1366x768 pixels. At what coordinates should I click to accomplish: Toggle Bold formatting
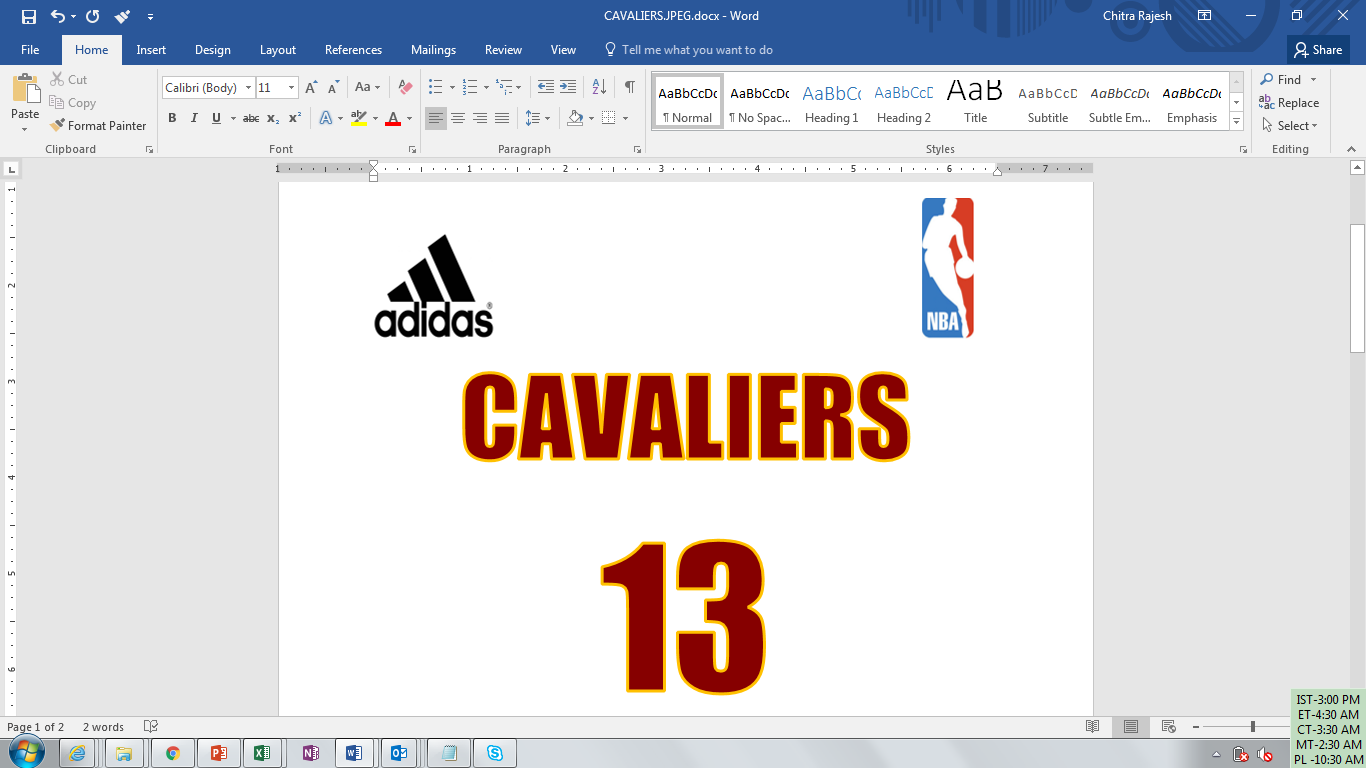pos(172,118)
